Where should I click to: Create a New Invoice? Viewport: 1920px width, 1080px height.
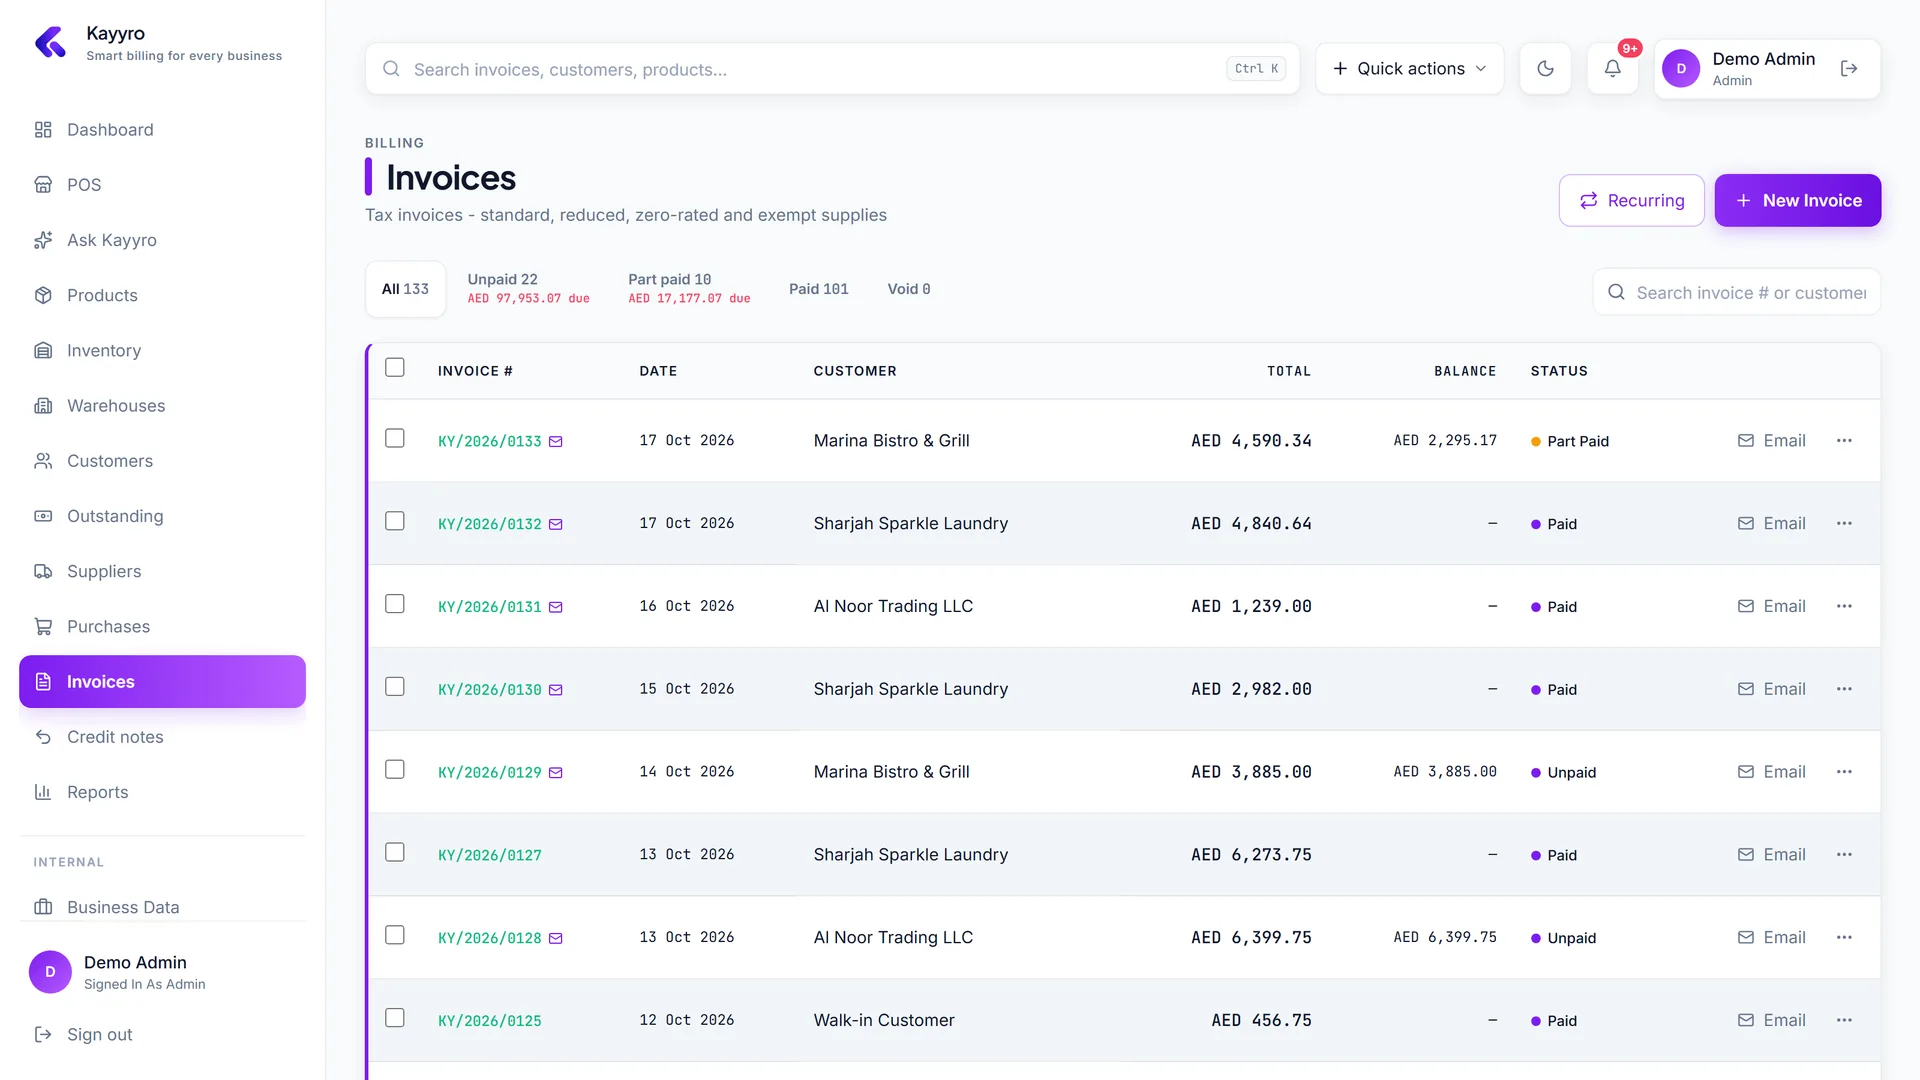tap(1797, 201)
